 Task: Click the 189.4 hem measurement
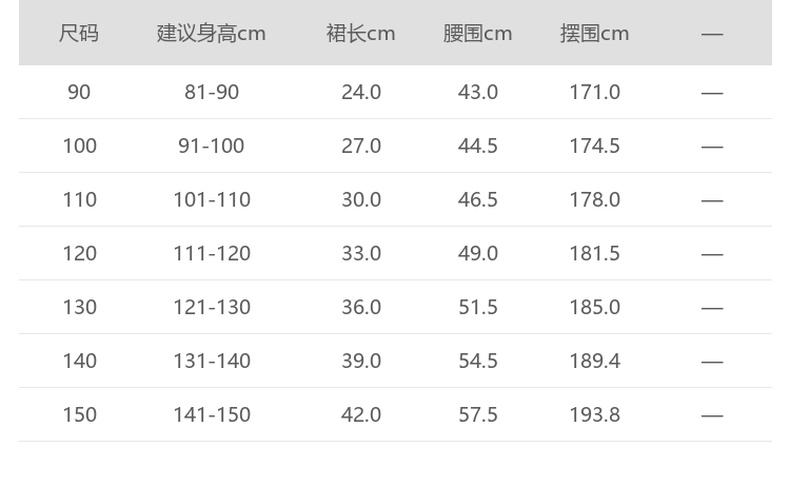[595, 361]
